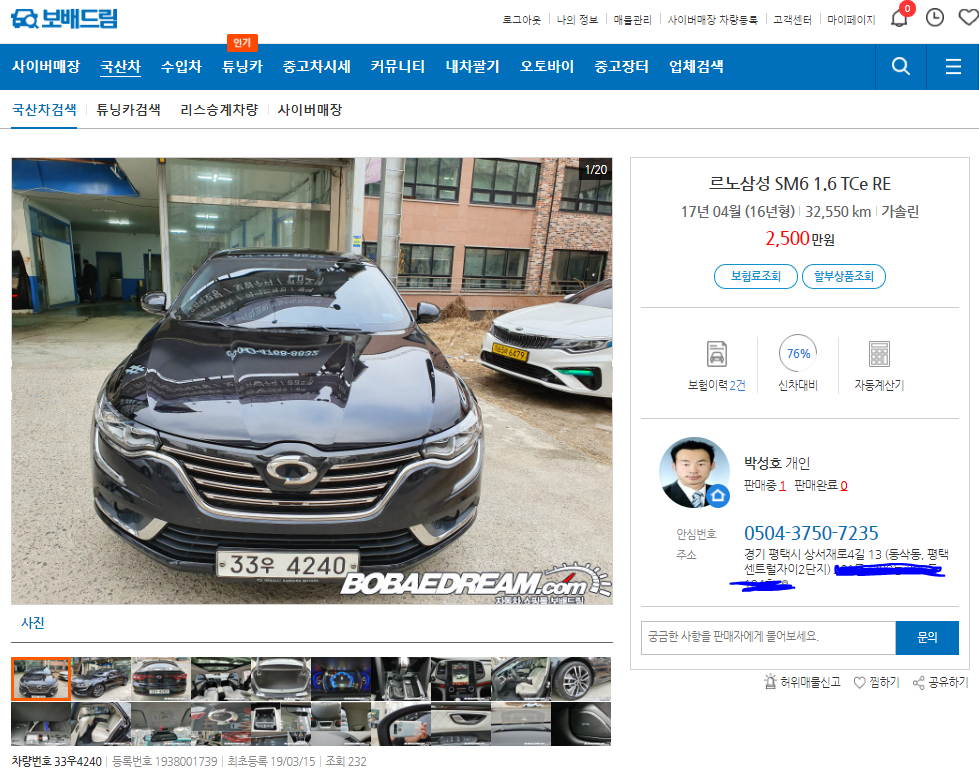Select door handle thumbnail
979x770 pixels.
[460, 724]
